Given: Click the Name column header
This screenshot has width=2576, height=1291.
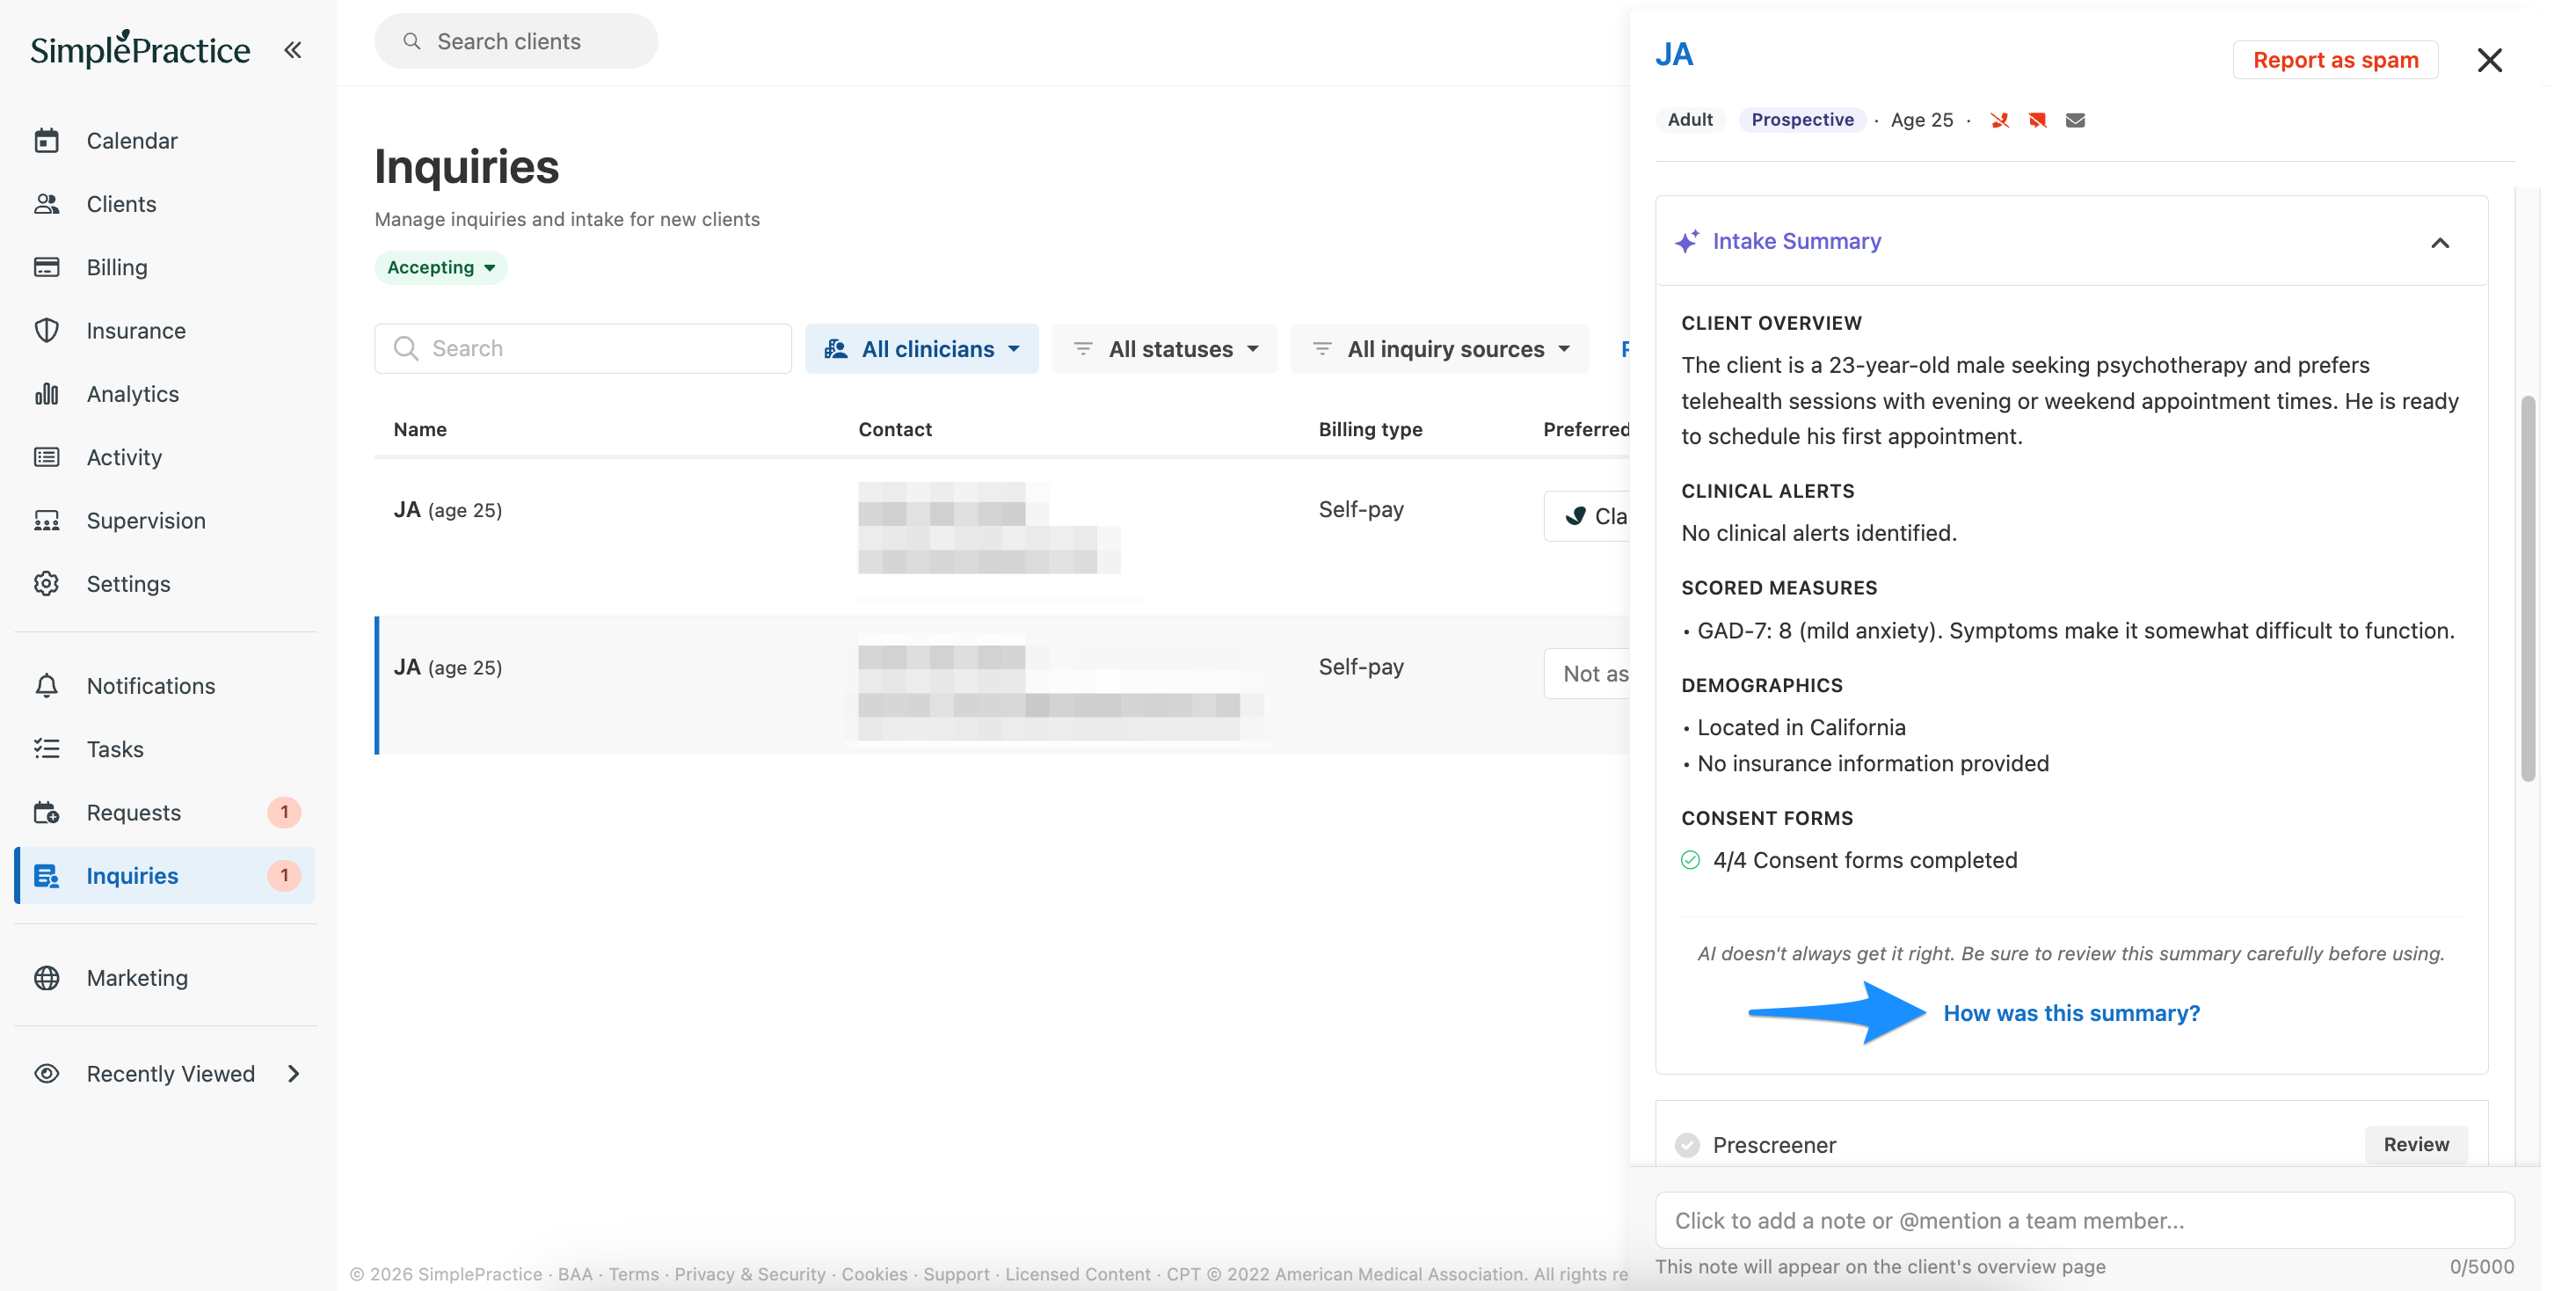Looking at the screenshot, I should tap(420, 429).
